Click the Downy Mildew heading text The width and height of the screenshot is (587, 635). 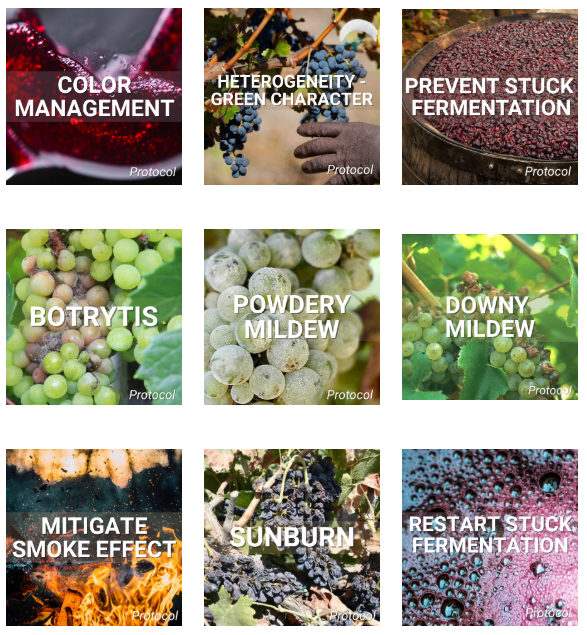click(x=490, y=317)
